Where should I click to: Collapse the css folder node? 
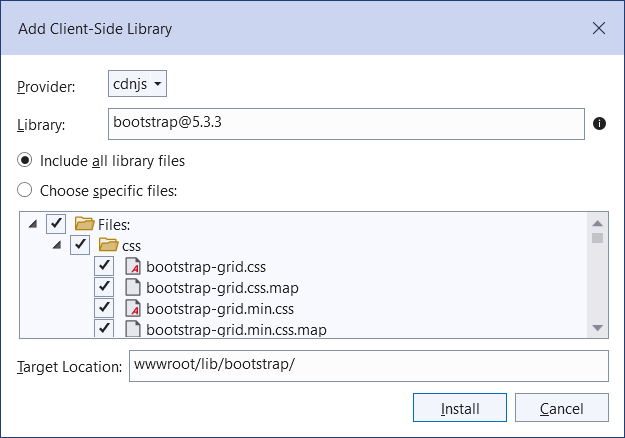coord(57,245)
